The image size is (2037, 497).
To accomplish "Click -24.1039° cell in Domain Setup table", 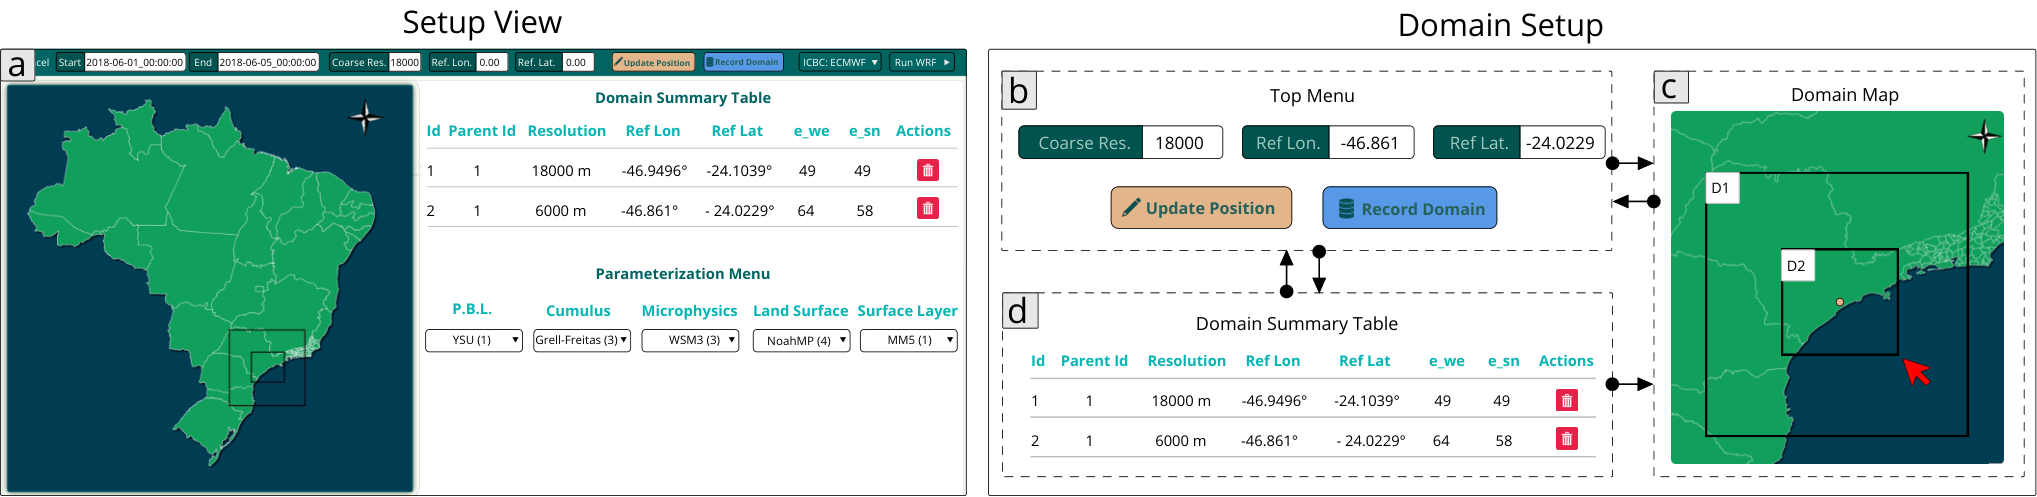I will (x=1367, y=401).
